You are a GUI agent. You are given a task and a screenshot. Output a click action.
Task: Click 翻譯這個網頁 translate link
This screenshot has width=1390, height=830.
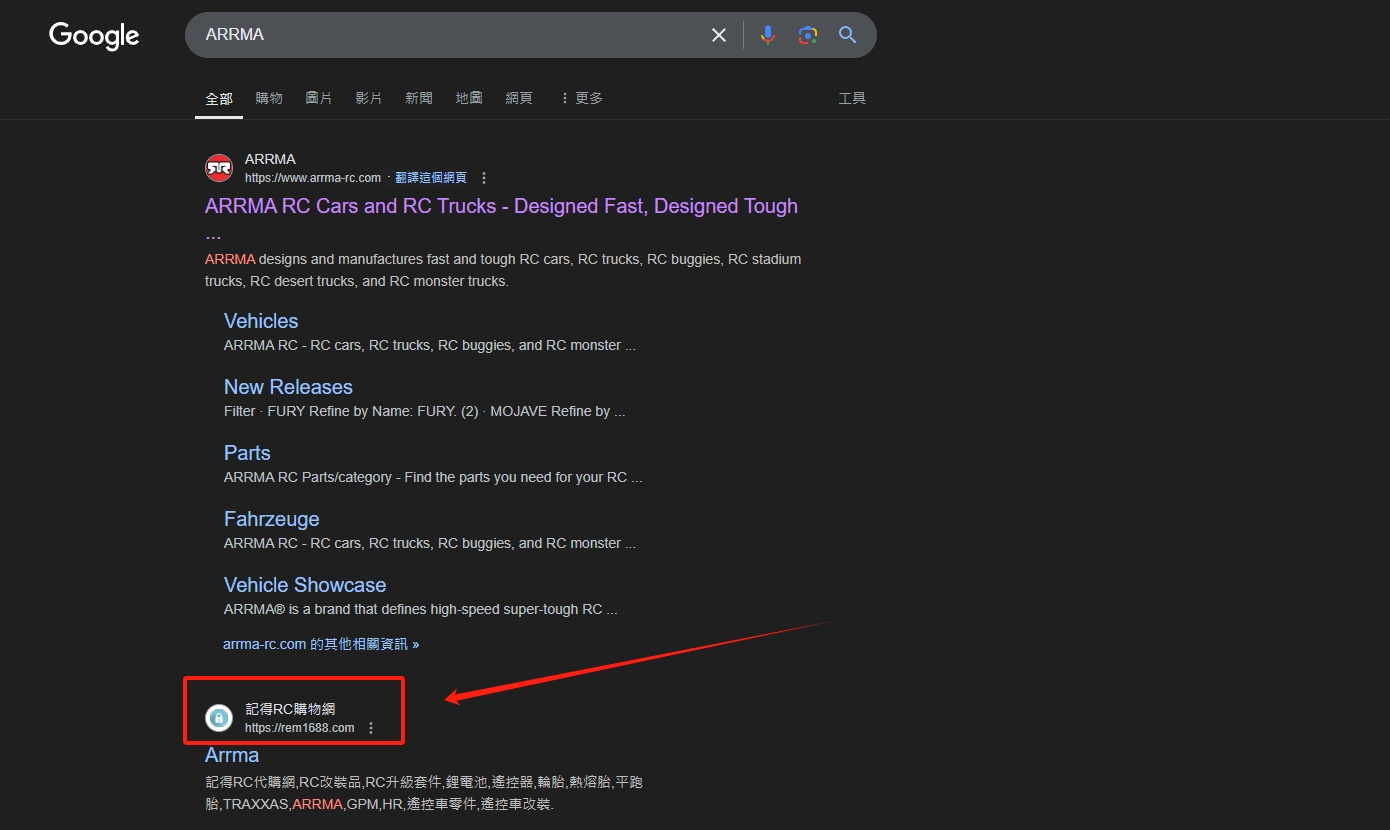pyautogui.click(x=431, y=178)
